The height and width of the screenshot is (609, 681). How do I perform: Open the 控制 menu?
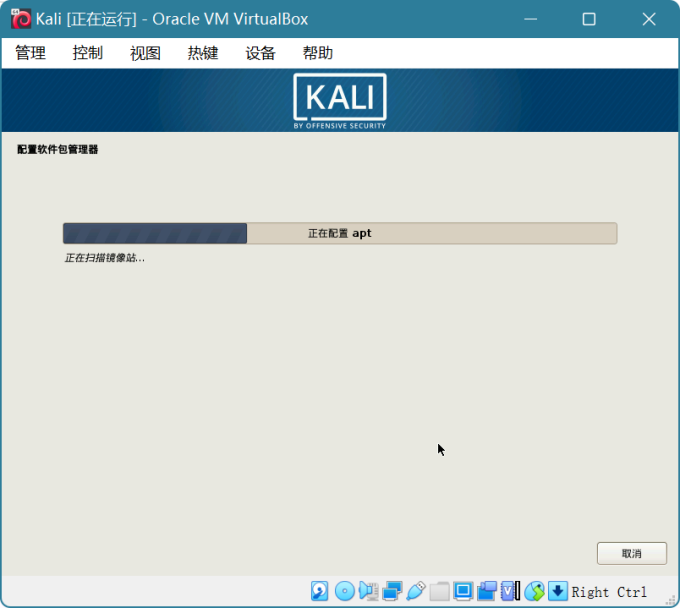click(x=88, y=53)
